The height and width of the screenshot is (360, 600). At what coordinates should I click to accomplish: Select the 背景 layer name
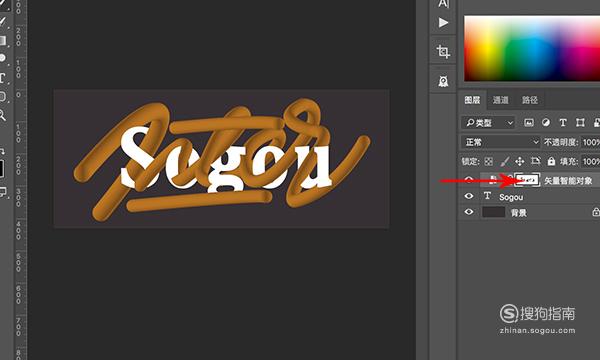(519, 213)
